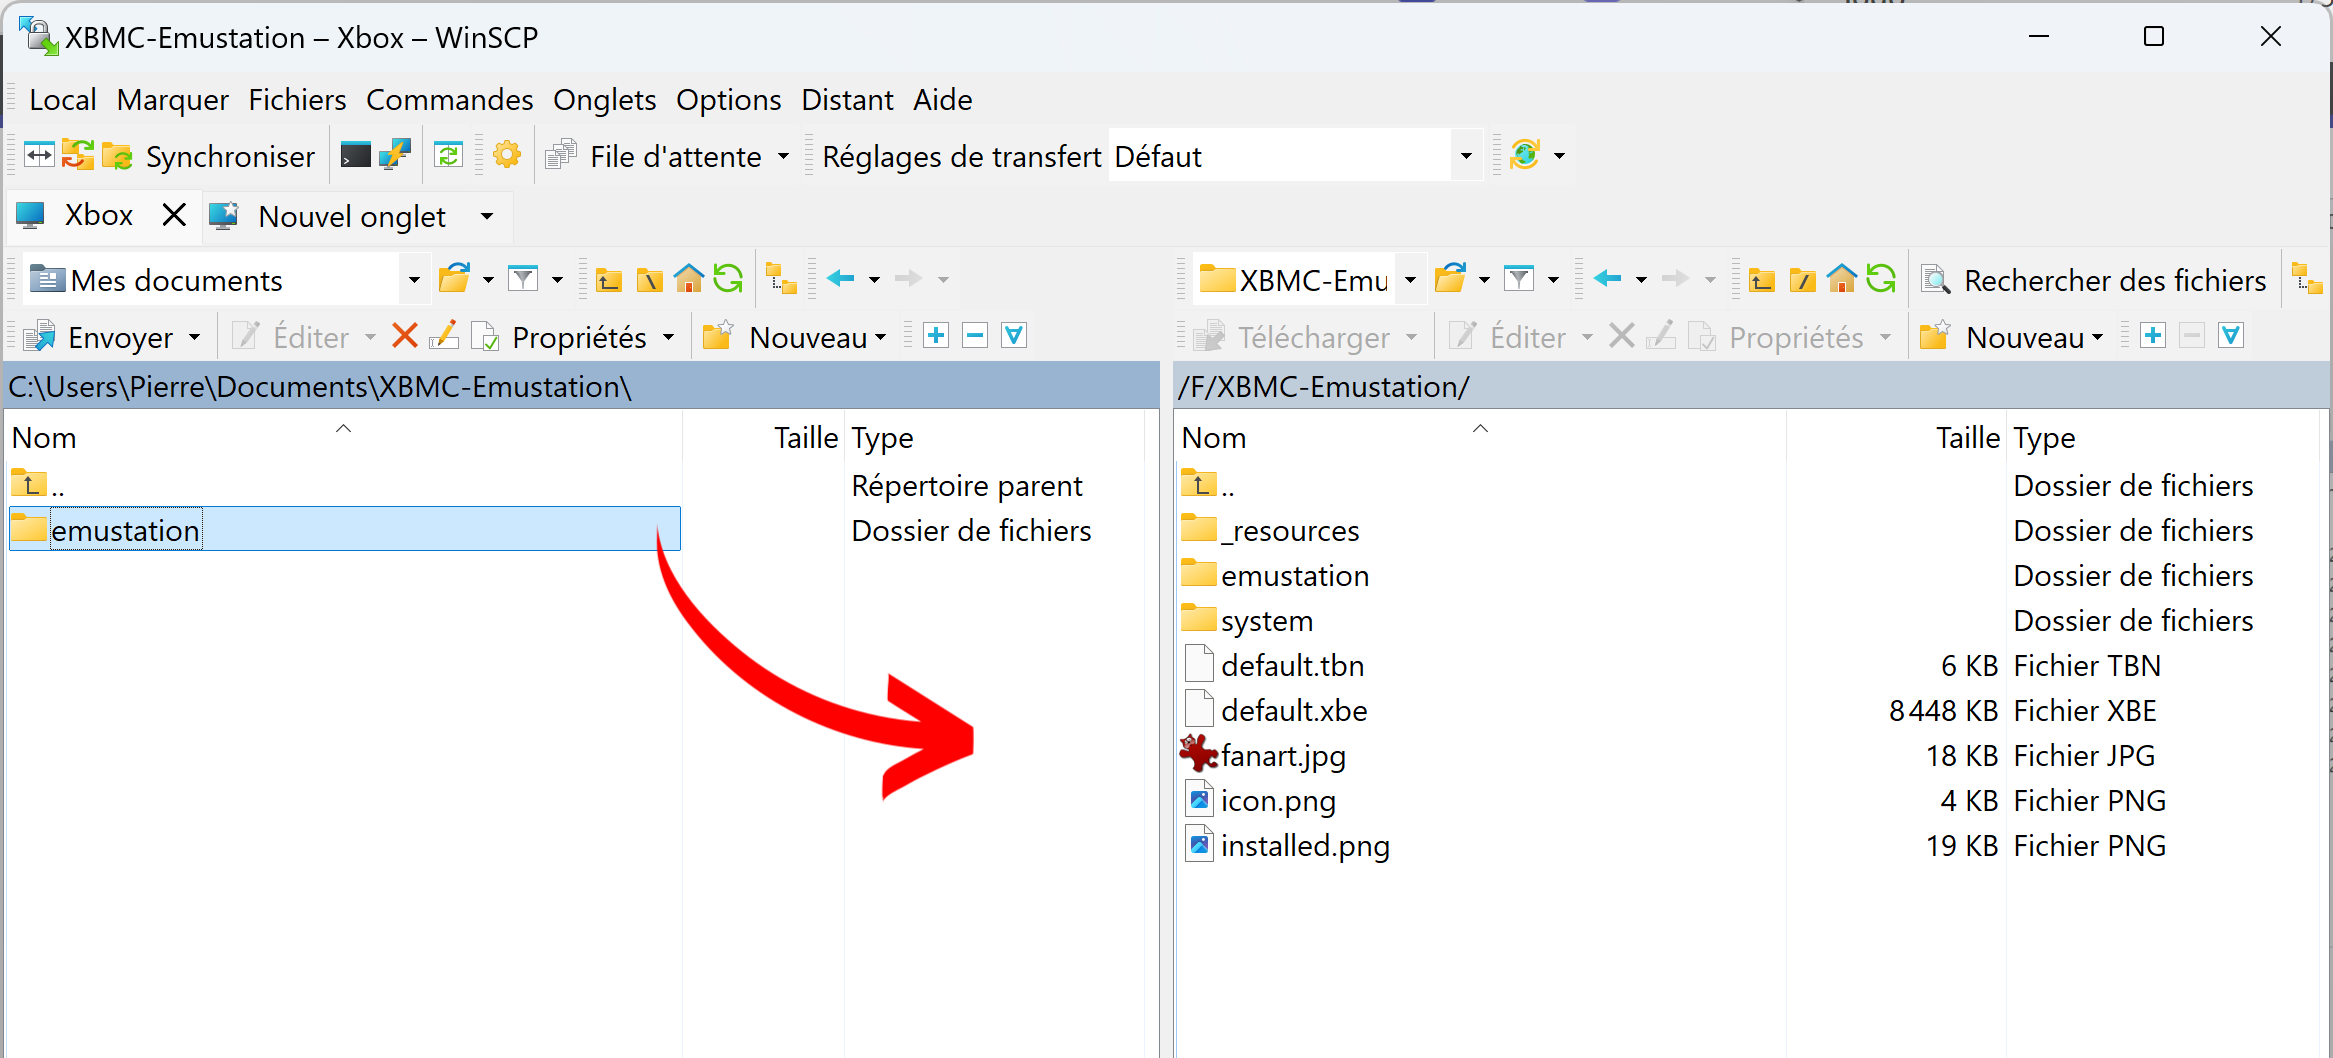Expand the File d'attente dropdown arrow
The height and width of the screenshot is (1058, 2333).
pos(784,156)
